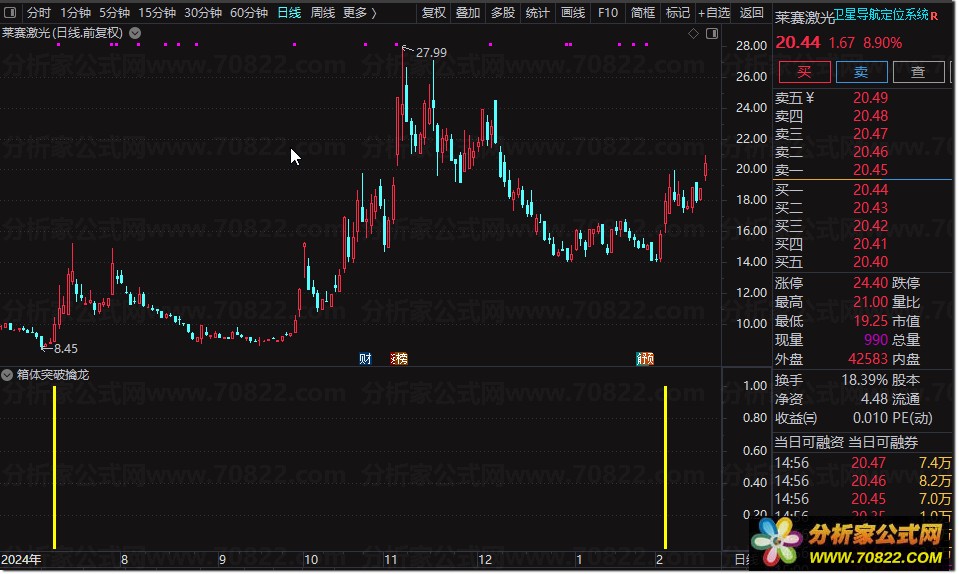Switch to the 周线 weekly chart

point(322,12)
